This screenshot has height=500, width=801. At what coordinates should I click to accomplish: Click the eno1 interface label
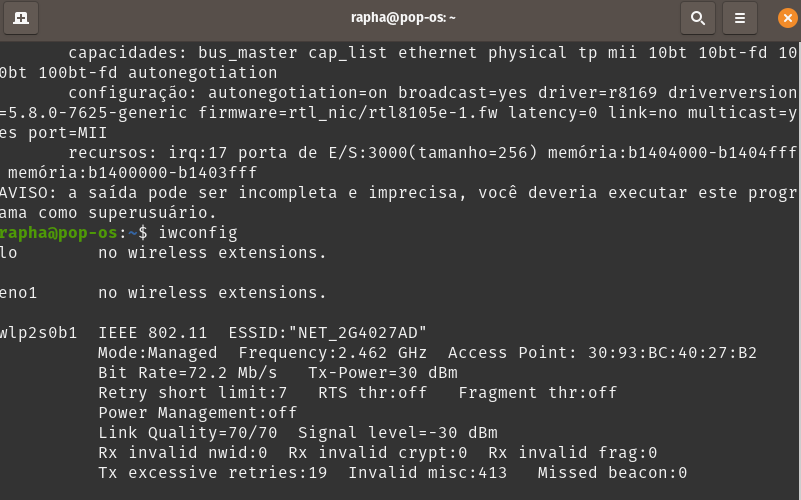pyautogui.click(x=18, y=293)
